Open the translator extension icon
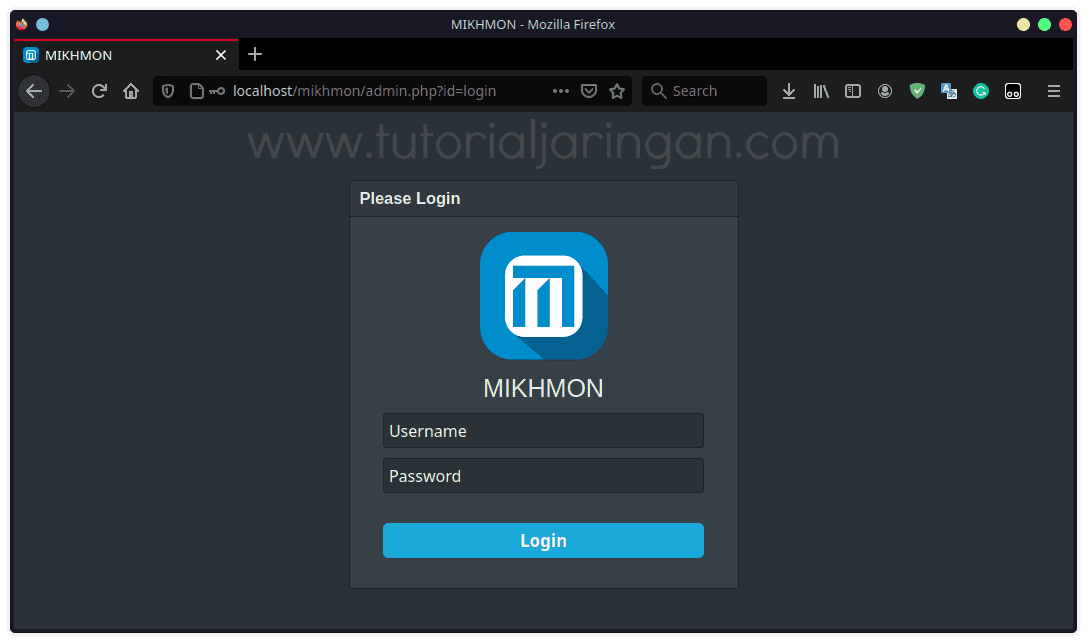The height and width of the screenshot is (643, 1087). coord(949,91)
